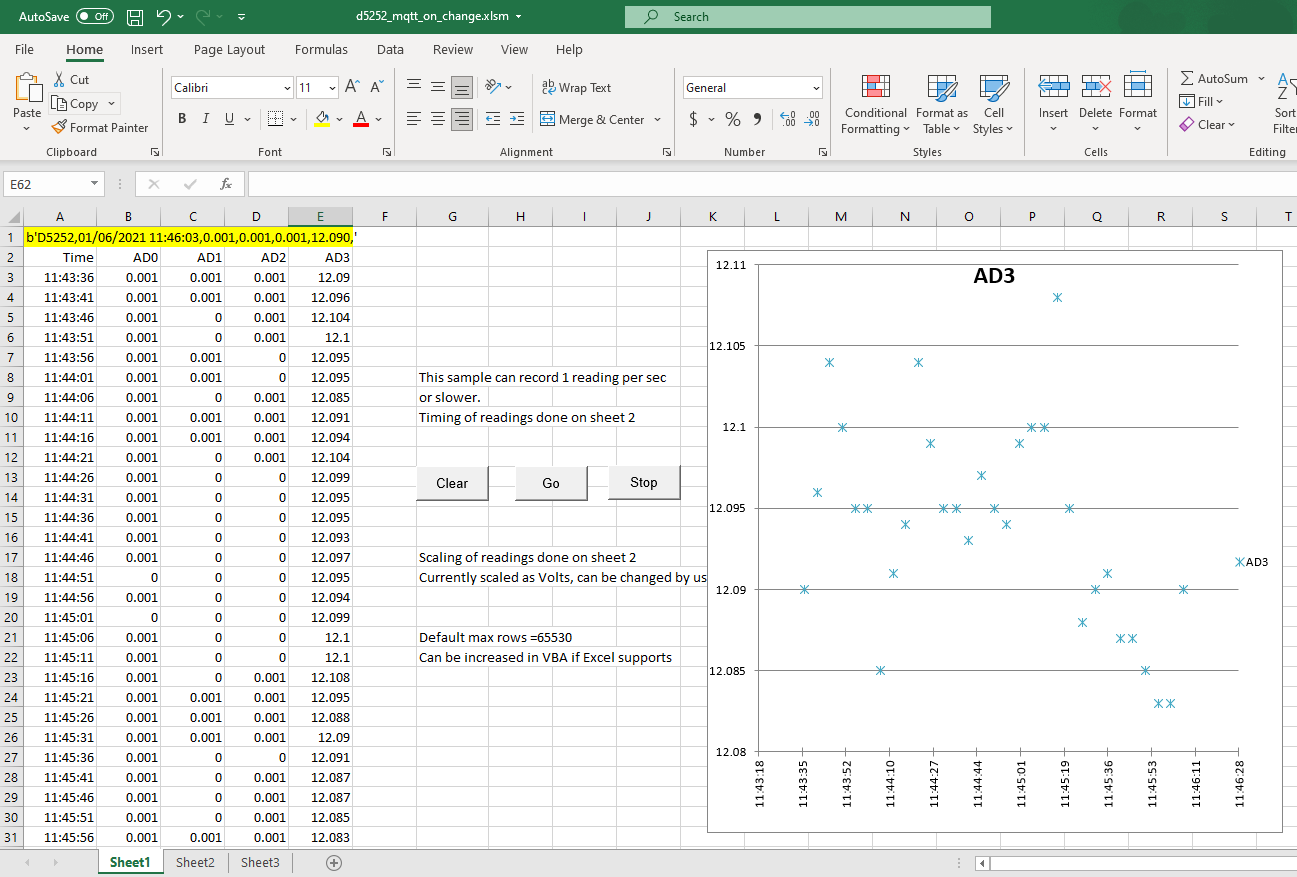Image resolution: width=1297 pixels, height=877 pixels.
Task: Decrease cell indent
Action: (493, 119)
